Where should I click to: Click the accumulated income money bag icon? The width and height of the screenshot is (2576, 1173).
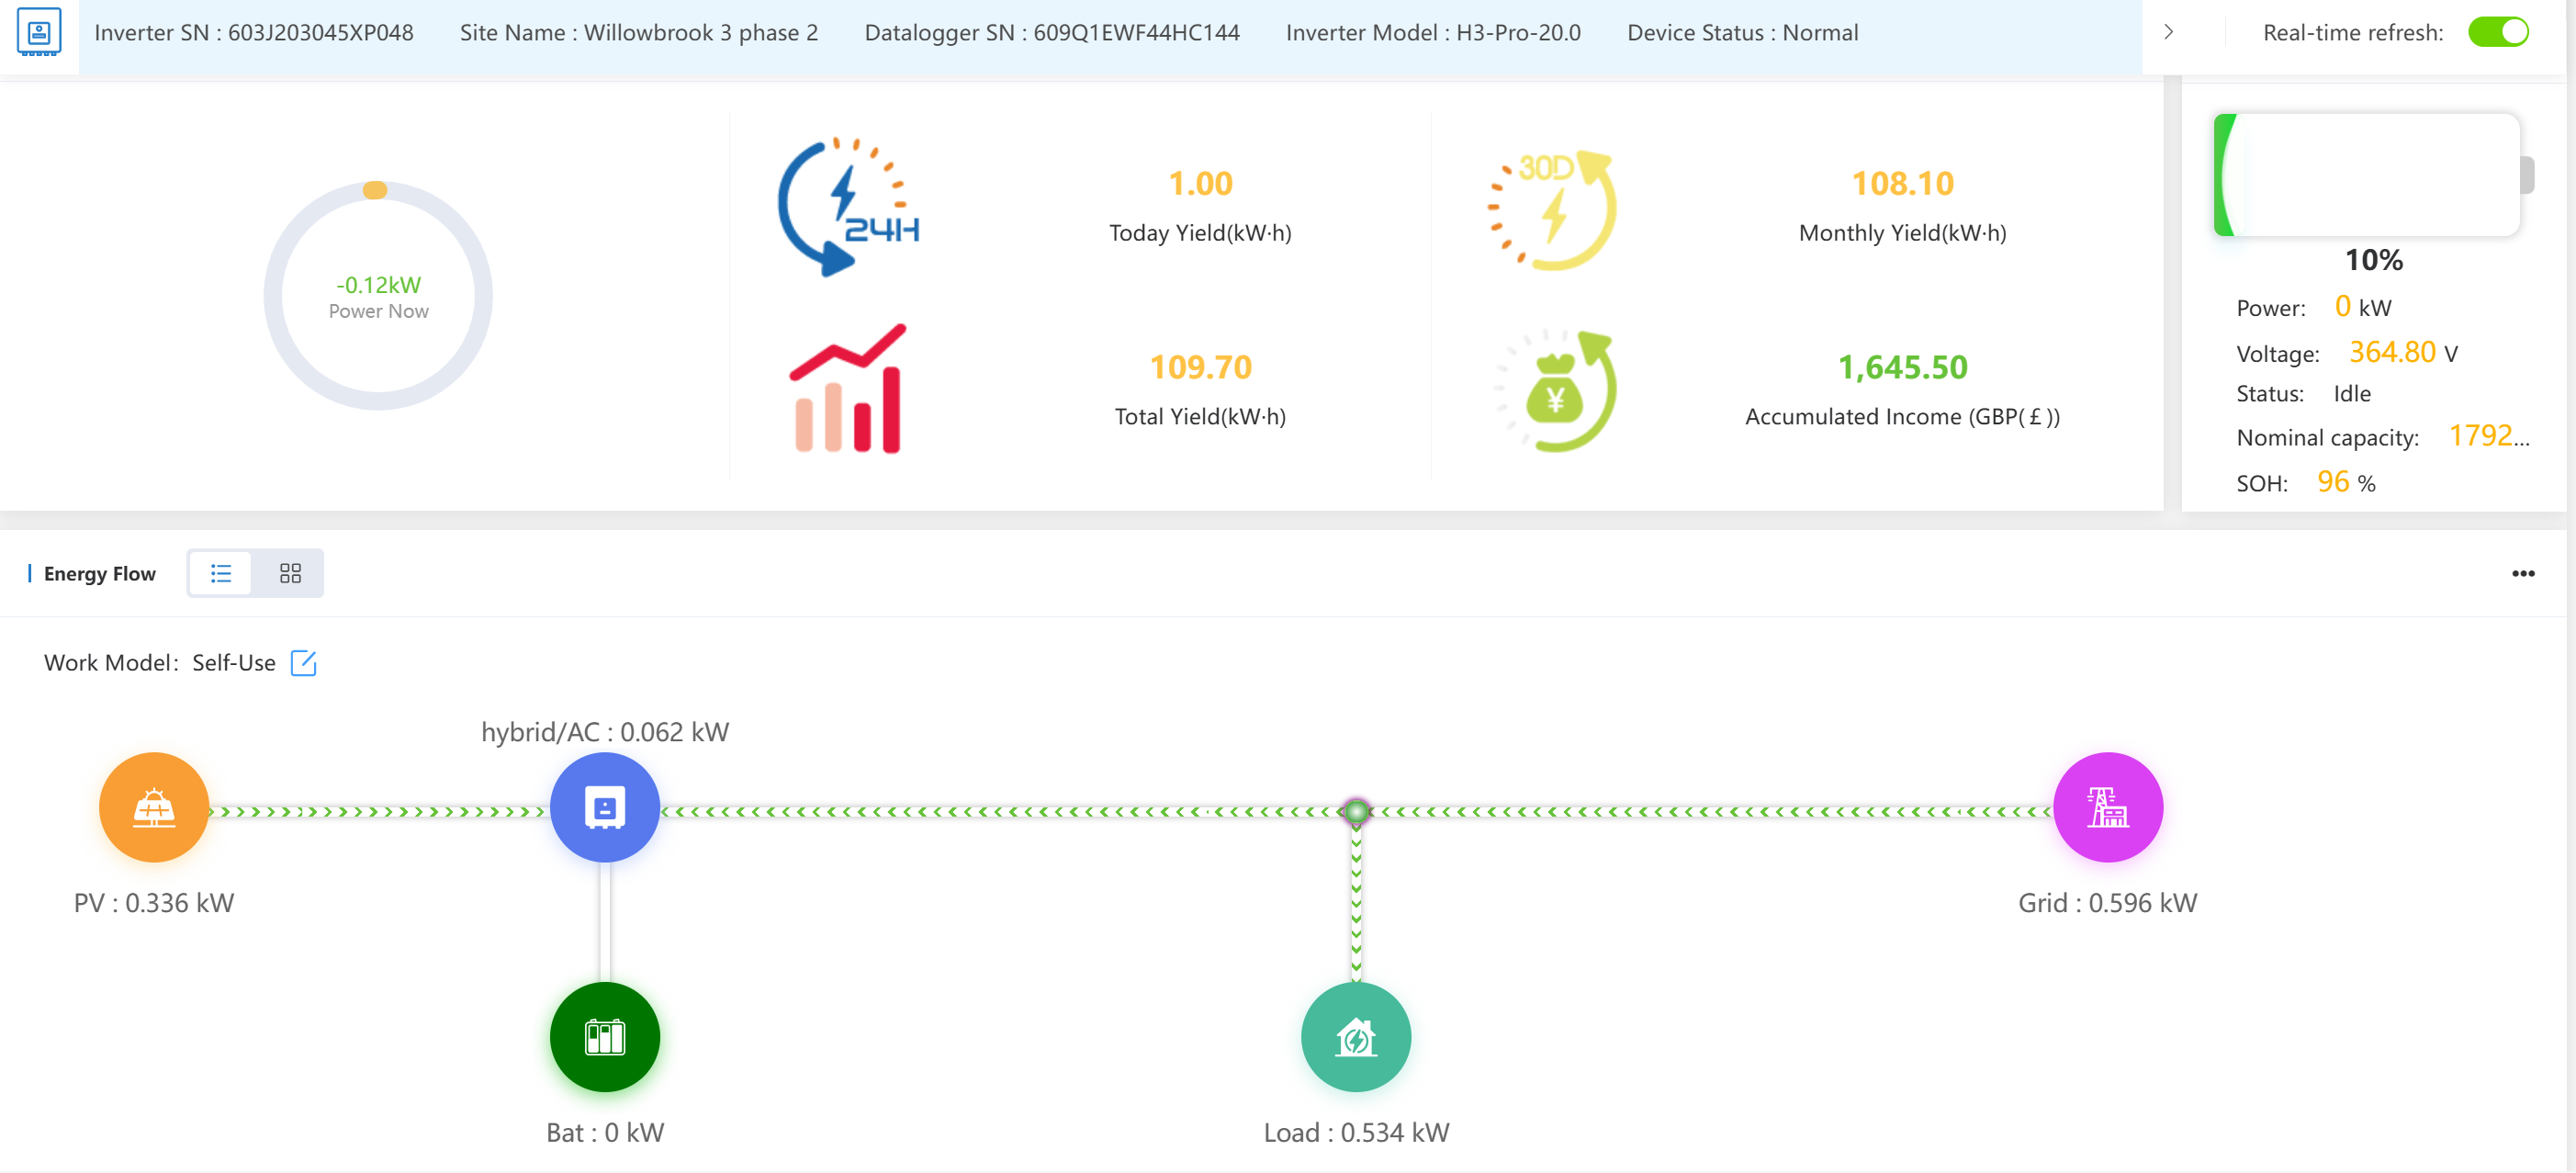pos(1556,392)
